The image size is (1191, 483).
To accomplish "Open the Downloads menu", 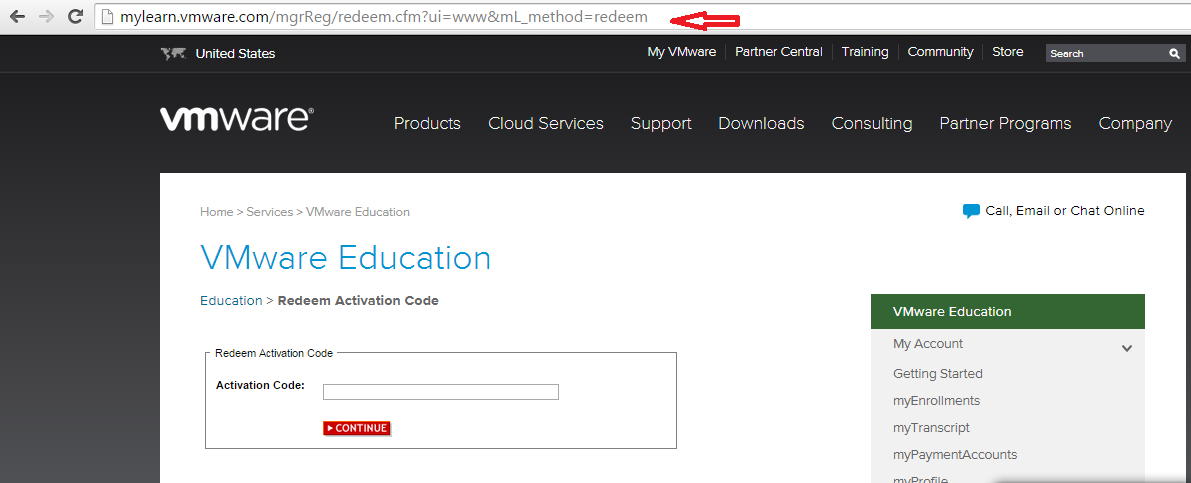I will click(x=761, y=124).
